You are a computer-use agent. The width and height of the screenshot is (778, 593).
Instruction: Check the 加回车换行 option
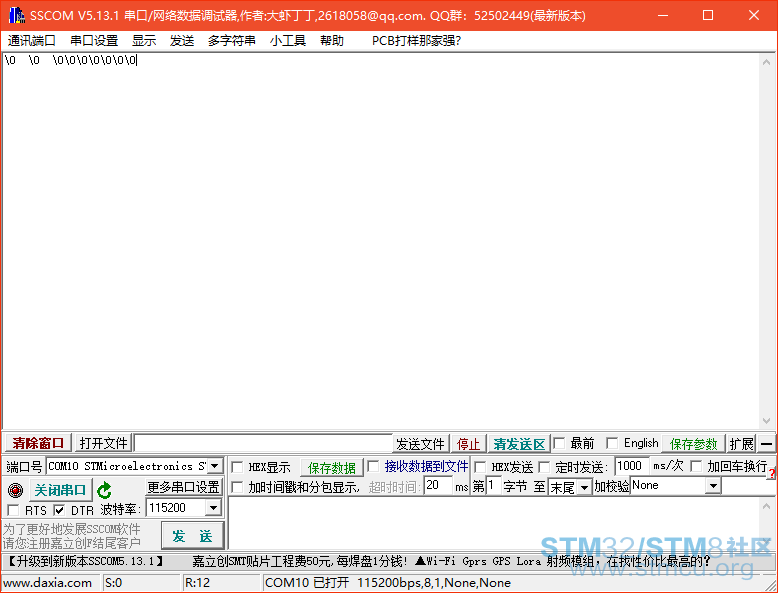click(697, 466)
